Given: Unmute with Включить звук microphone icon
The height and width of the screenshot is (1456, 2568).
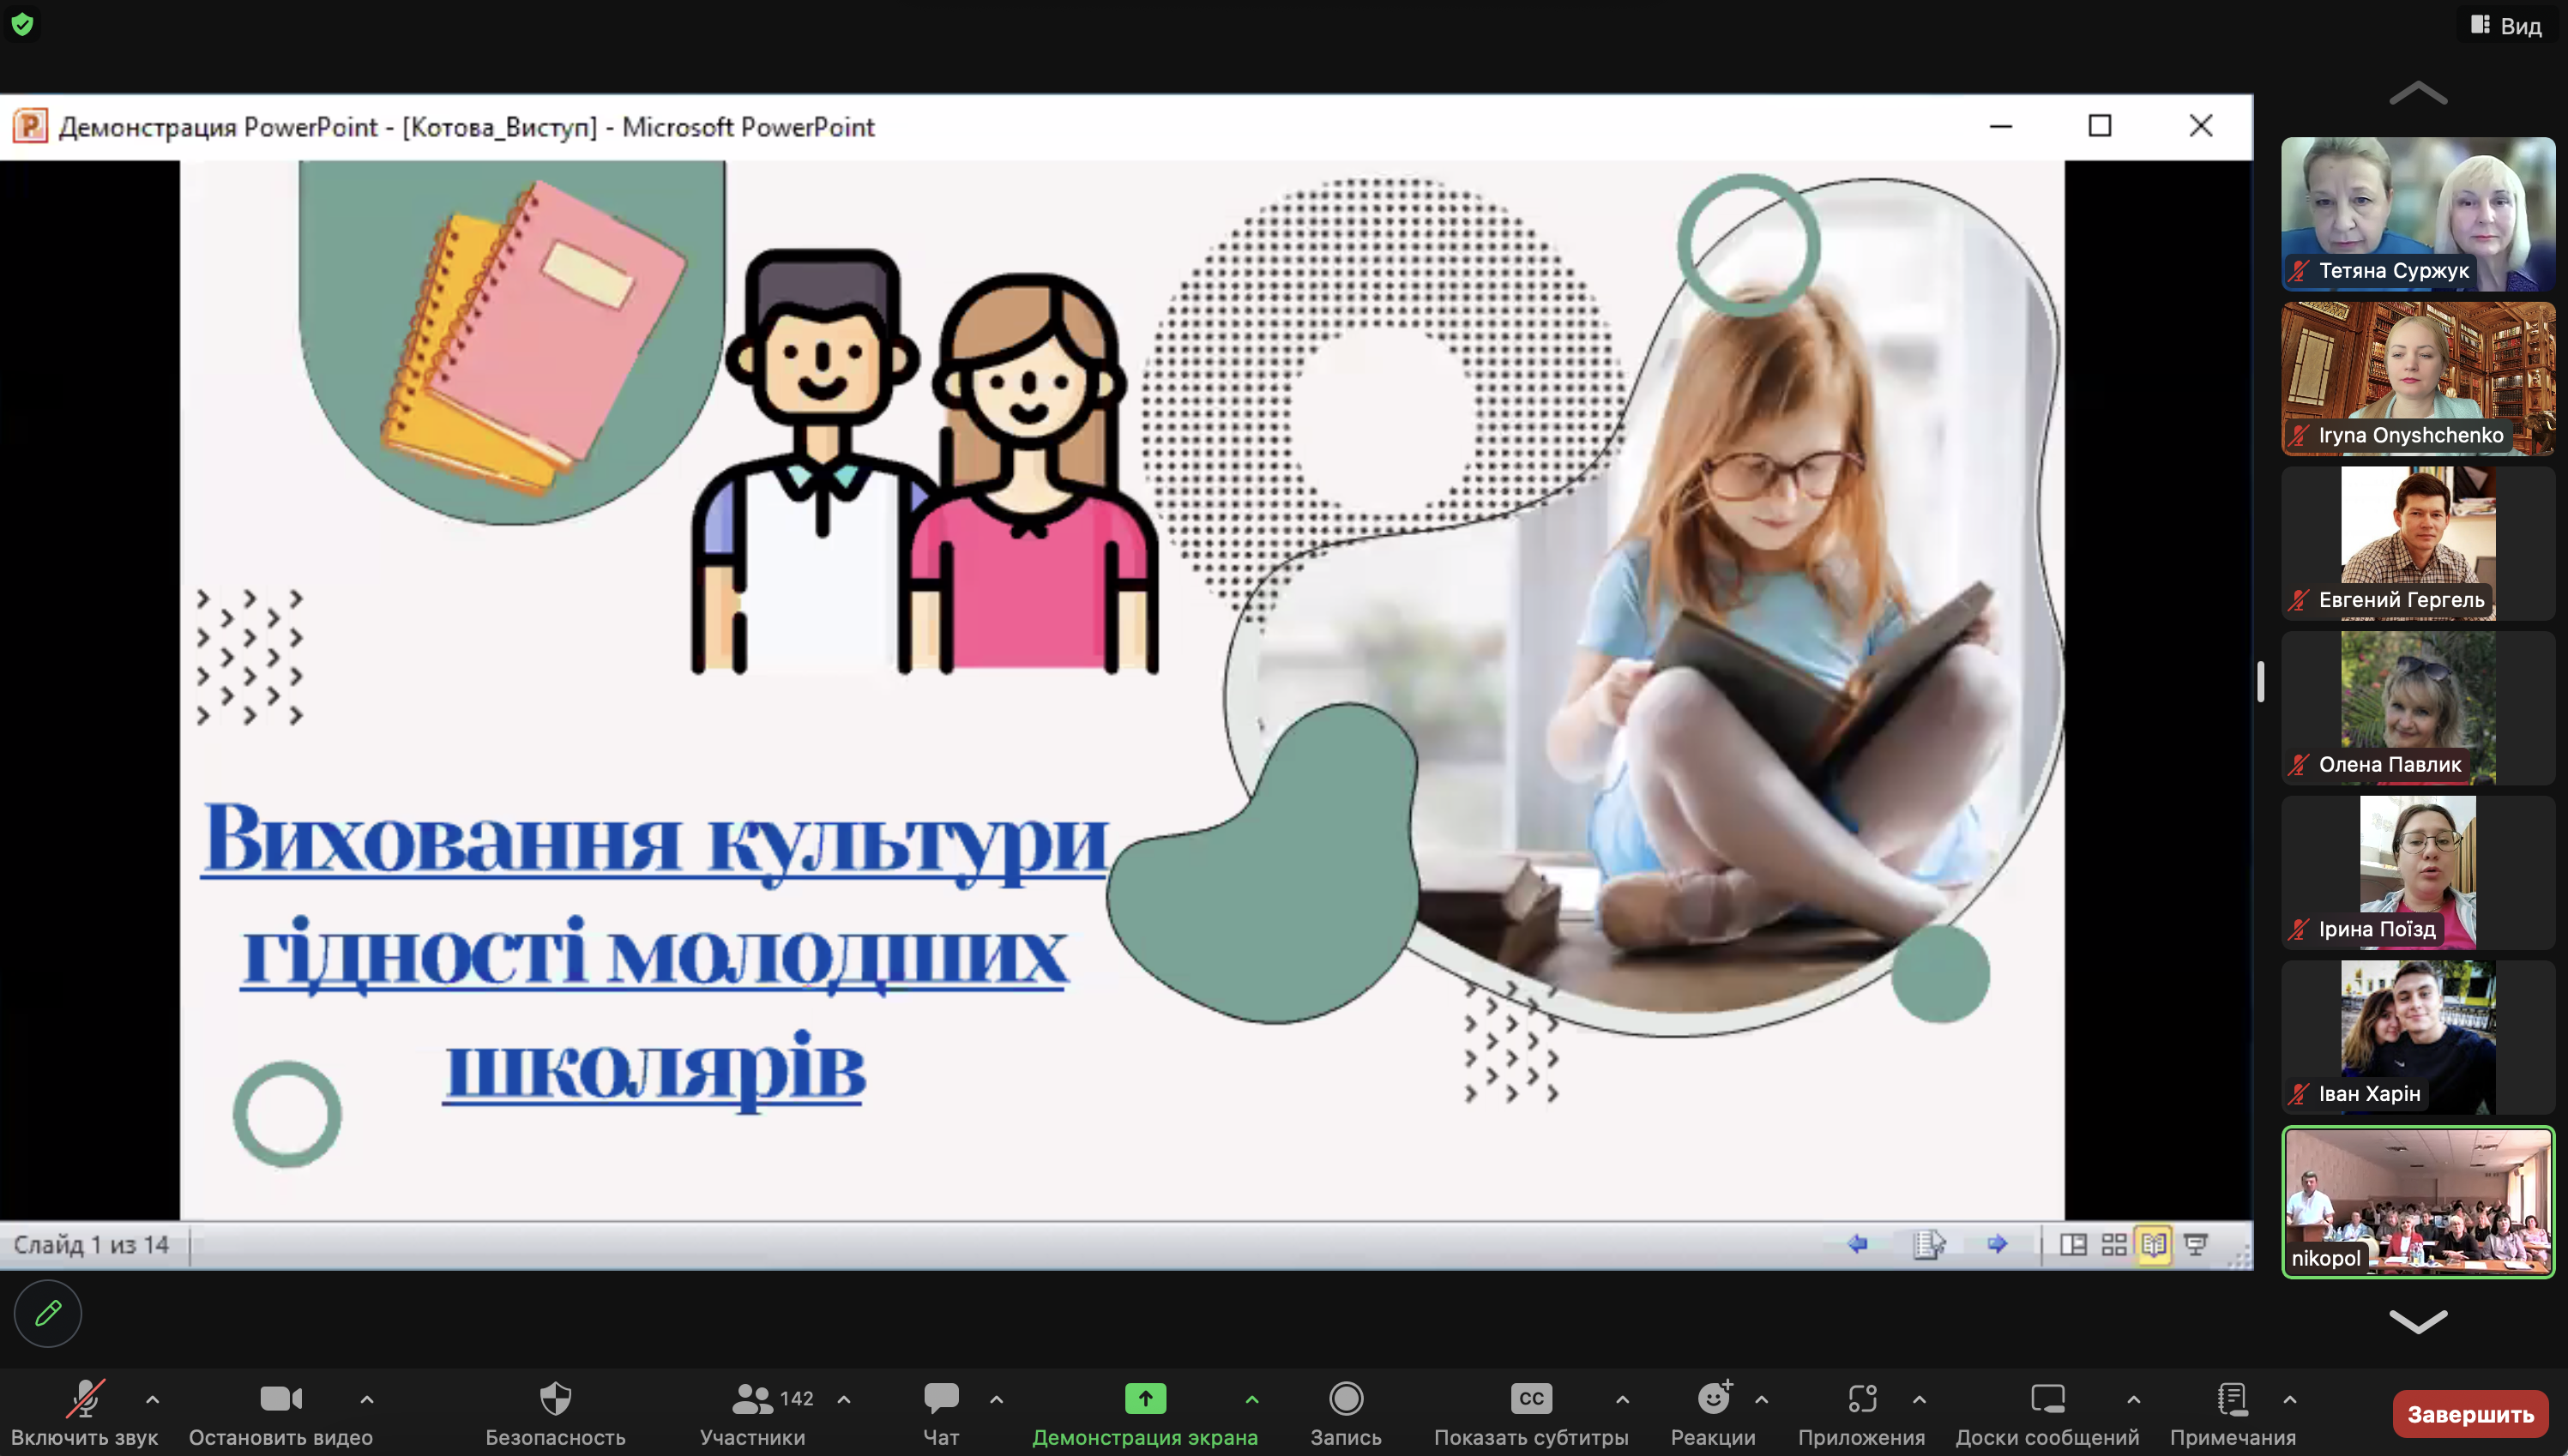Looking at the screenshot, I should point(85,1398).
